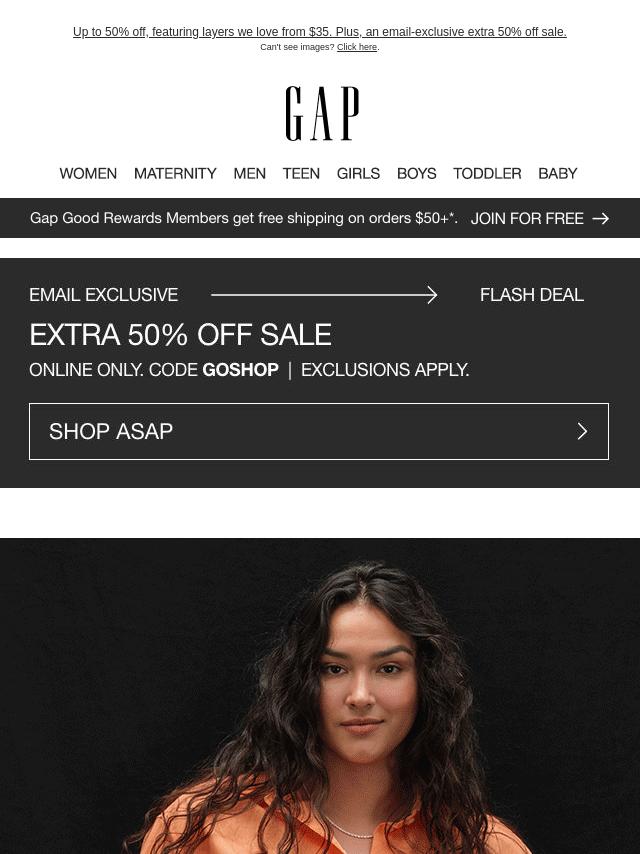Click the 'Up to 50% off' preheader link

pos(320,32)
